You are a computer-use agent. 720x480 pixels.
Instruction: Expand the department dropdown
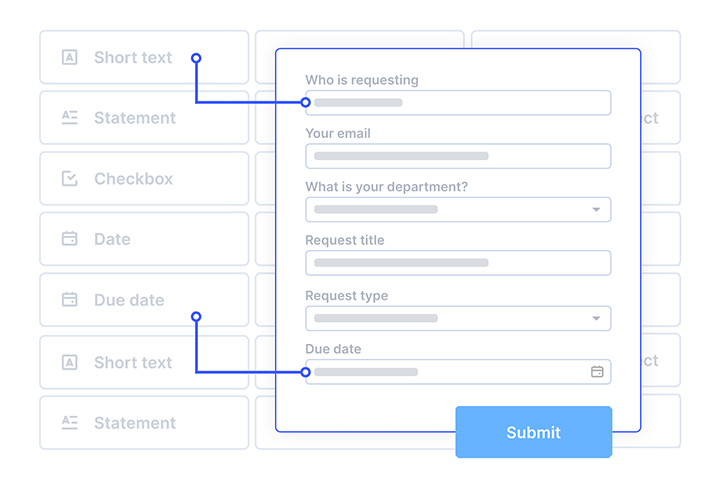pos(596,210)
